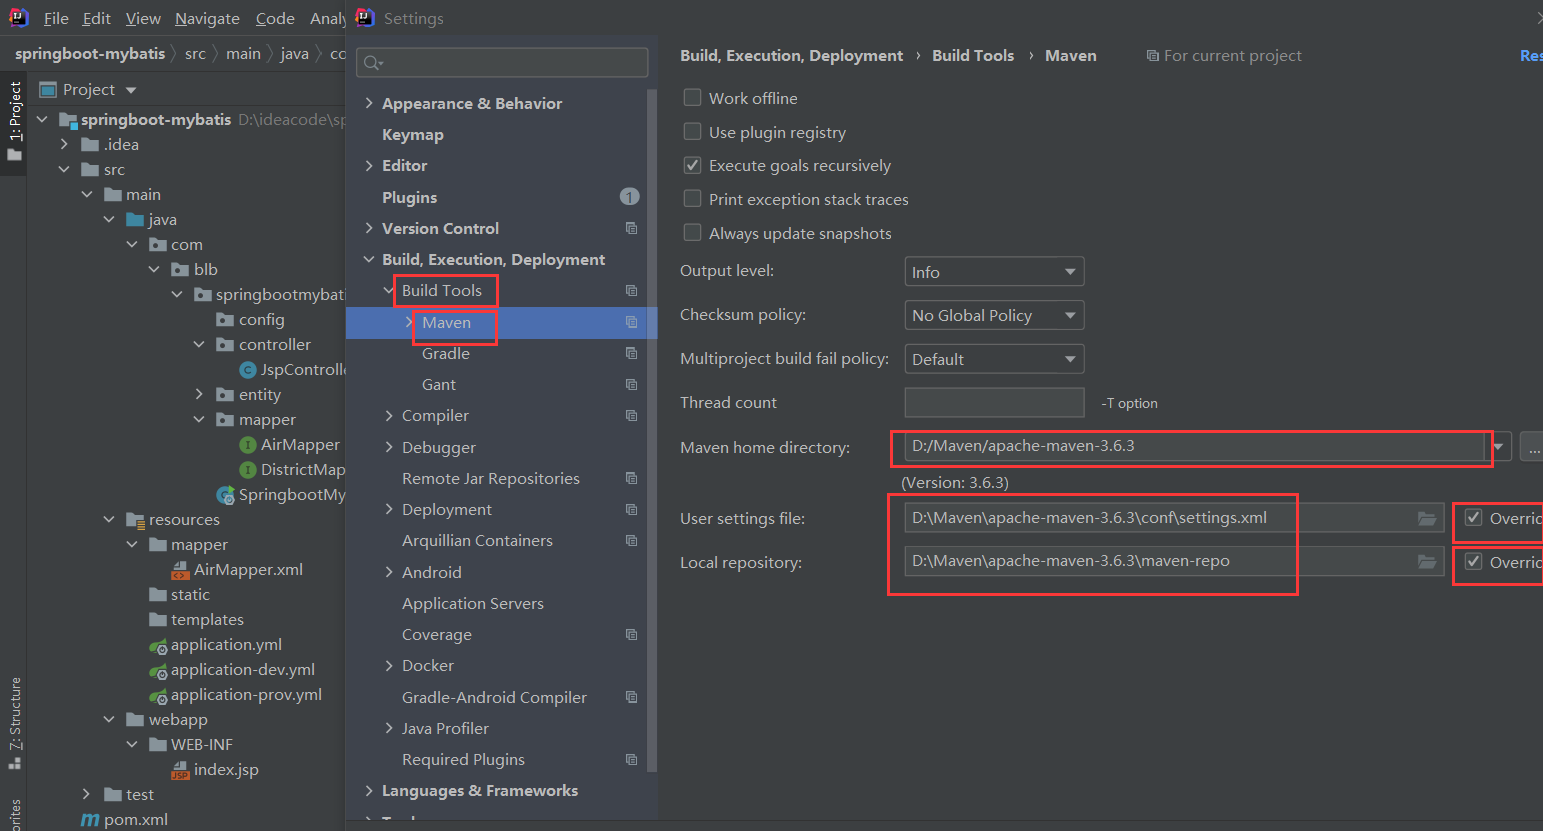Select pom.xml Maven file in project tree
The height and width of the screenshot is (831, 1543).
[x=125, y=819]
